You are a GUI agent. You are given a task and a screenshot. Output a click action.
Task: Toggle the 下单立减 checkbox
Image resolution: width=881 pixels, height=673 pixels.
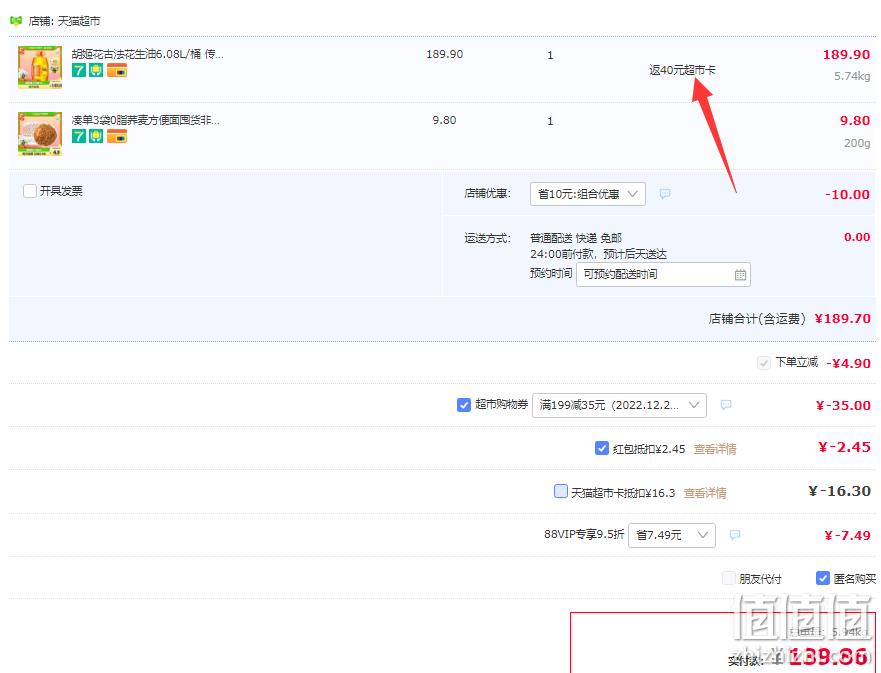pyautogui.click(x=764, y=363)
